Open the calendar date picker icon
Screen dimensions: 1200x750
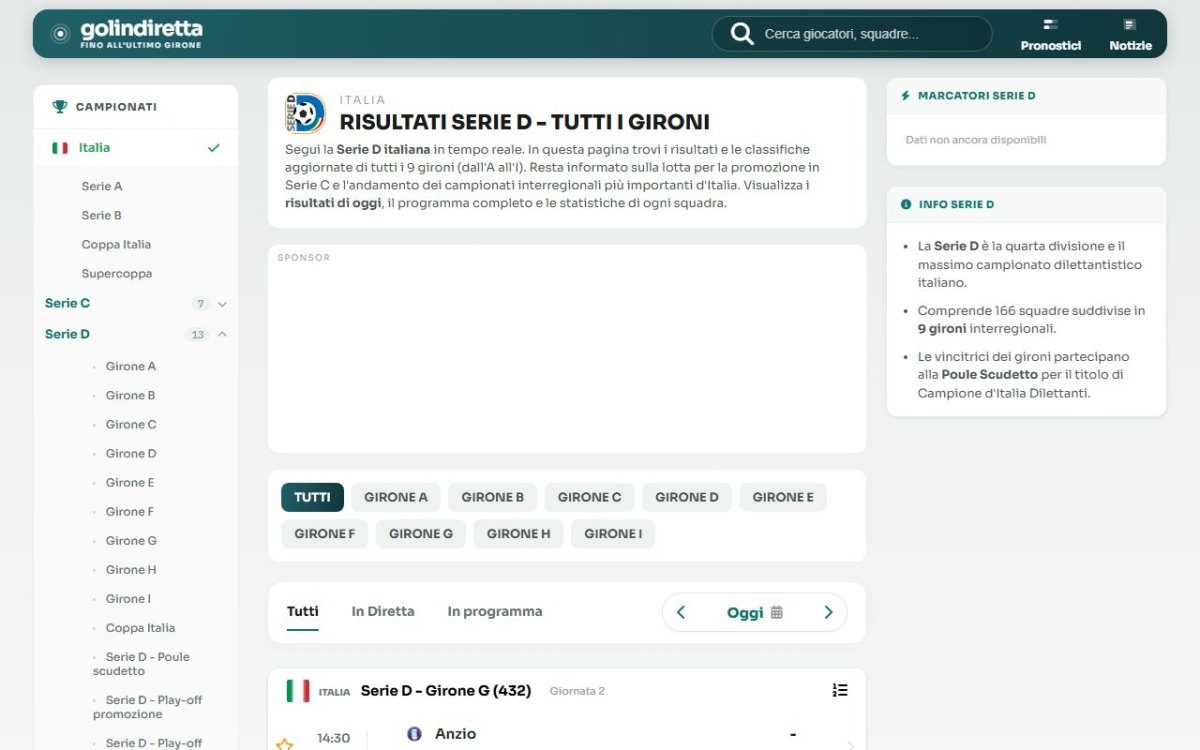[x=777, y=612]
